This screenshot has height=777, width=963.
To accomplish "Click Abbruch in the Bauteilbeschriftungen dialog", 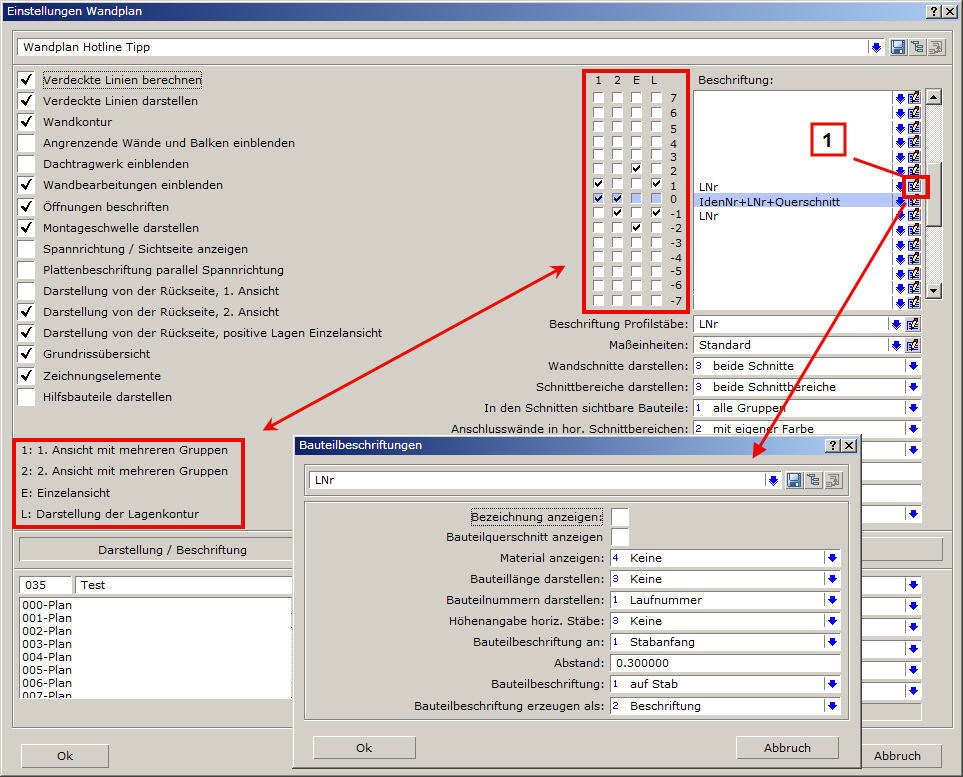I will click(x=787, y=748).
